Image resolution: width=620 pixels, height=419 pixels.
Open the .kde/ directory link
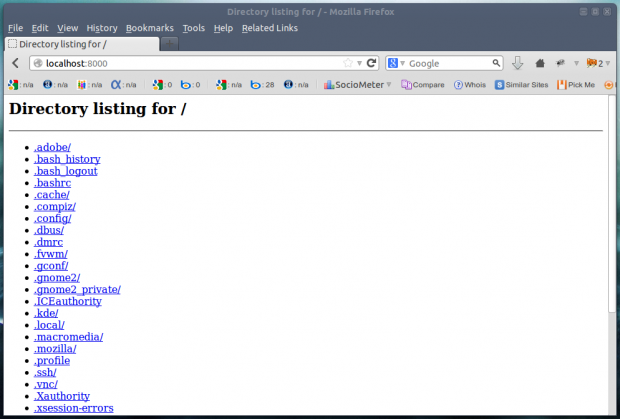click(46, 313)
